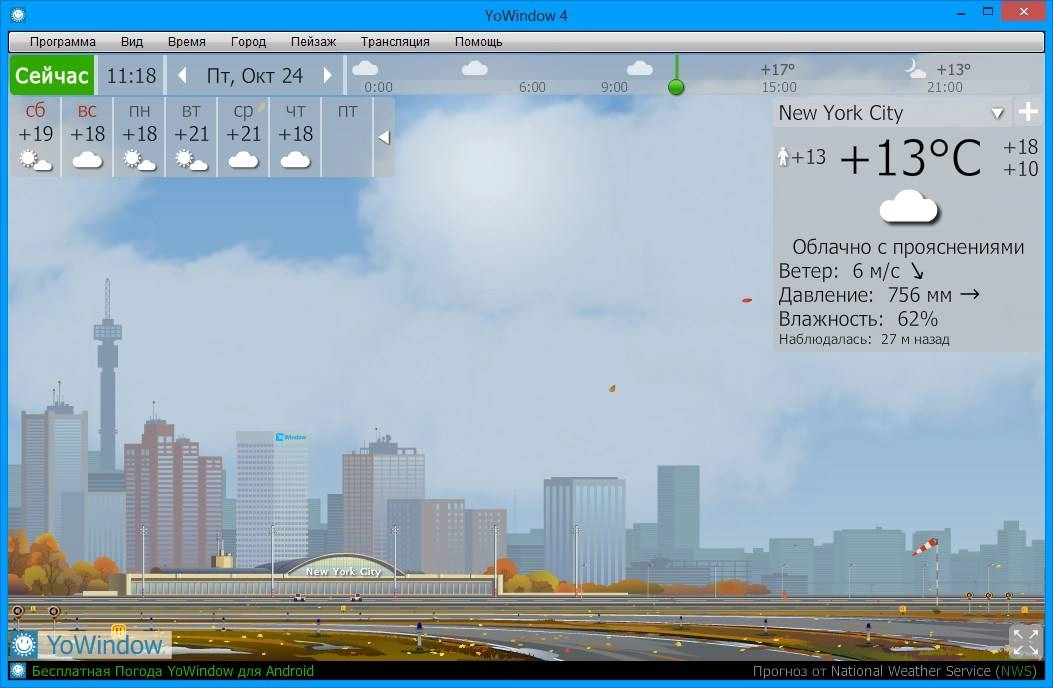Minimize the YoWindow 4 window

click(x=961, y=13)
